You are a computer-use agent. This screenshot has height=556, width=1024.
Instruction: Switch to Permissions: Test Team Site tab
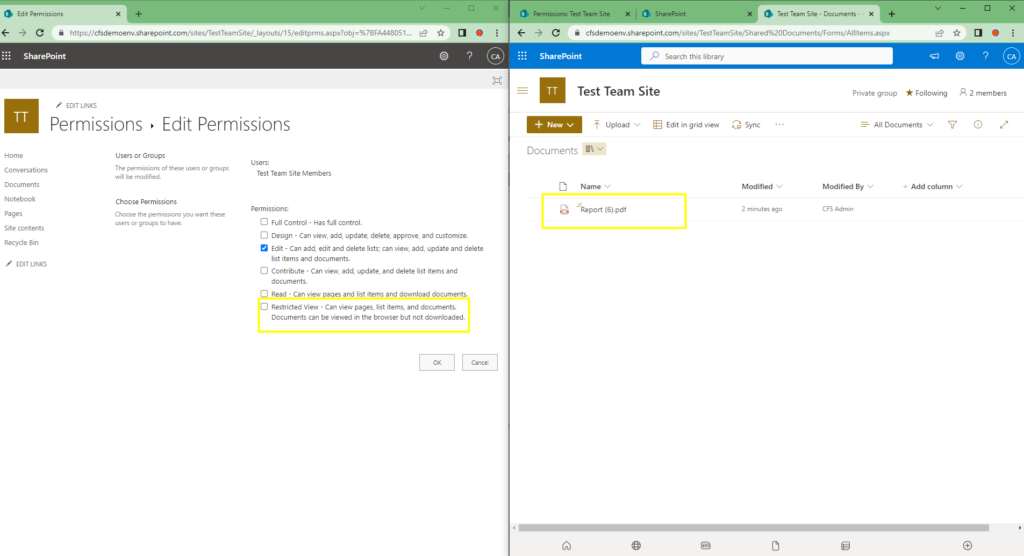point(571,14)
